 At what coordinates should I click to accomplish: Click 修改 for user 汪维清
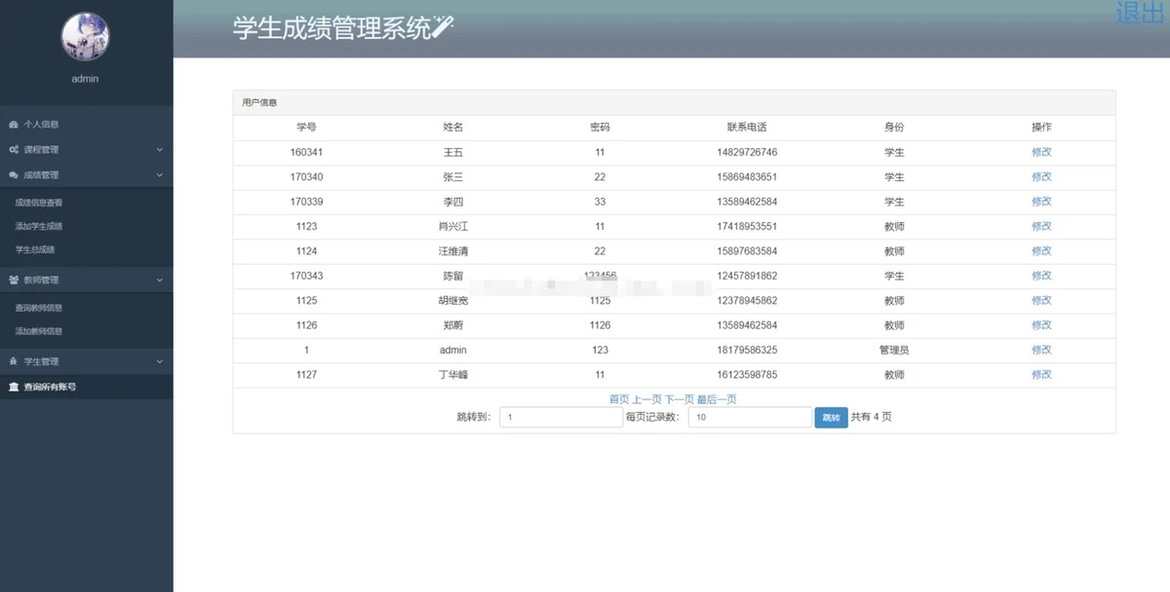click(x=1042, y=251)
